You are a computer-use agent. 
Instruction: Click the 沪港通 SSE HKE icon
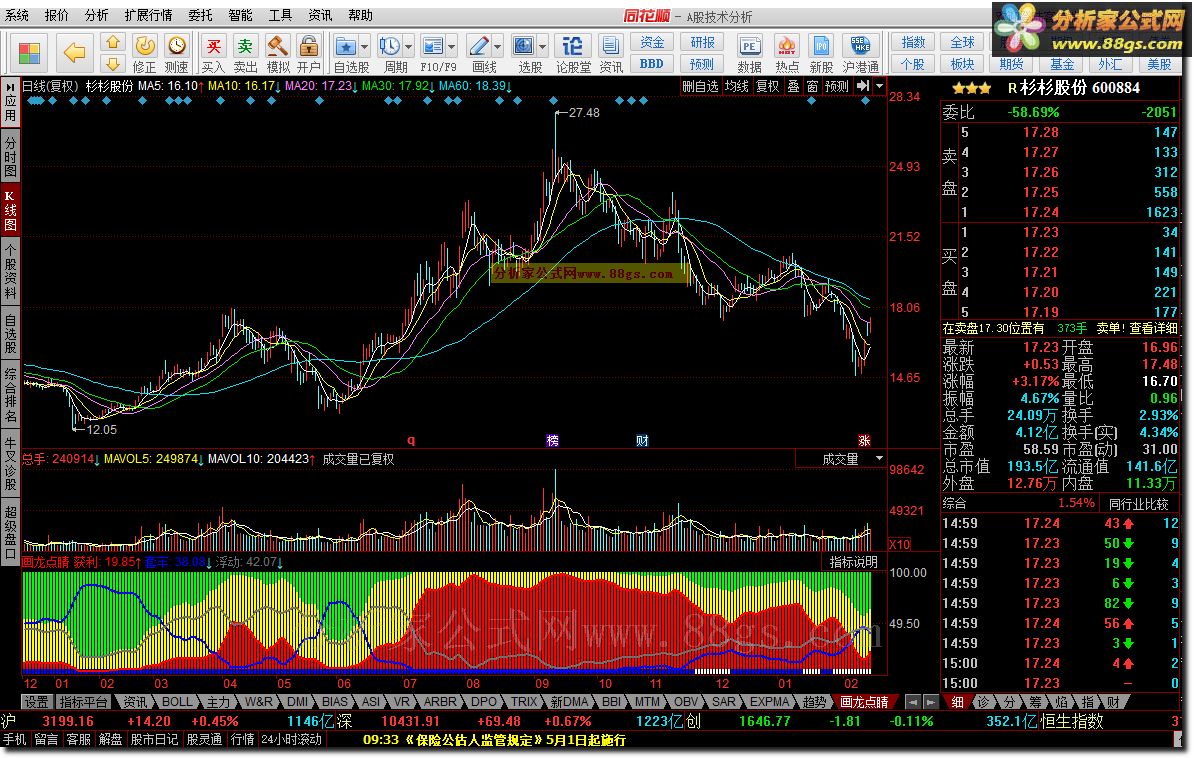[860, 46]
